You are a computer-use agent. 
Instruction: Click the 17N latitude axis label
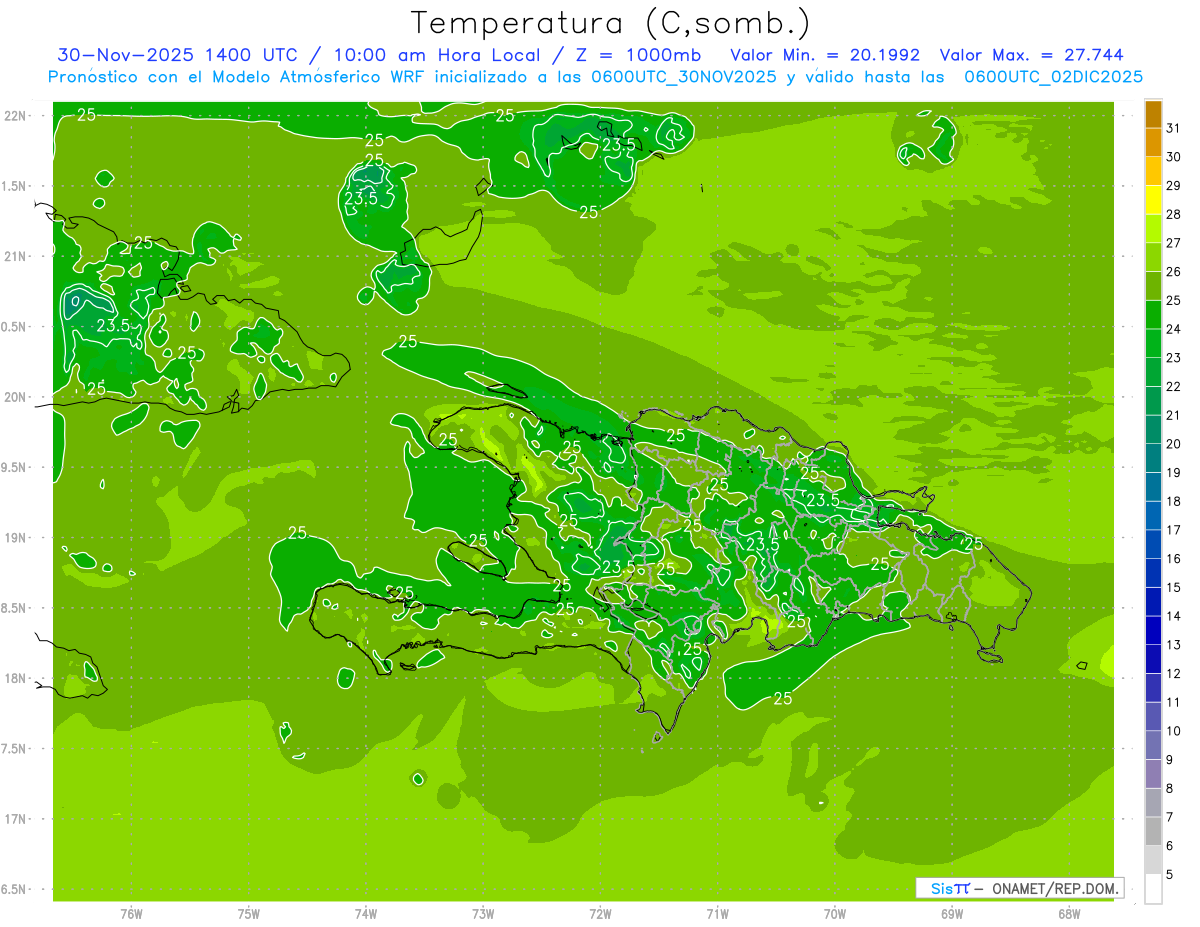17,819
